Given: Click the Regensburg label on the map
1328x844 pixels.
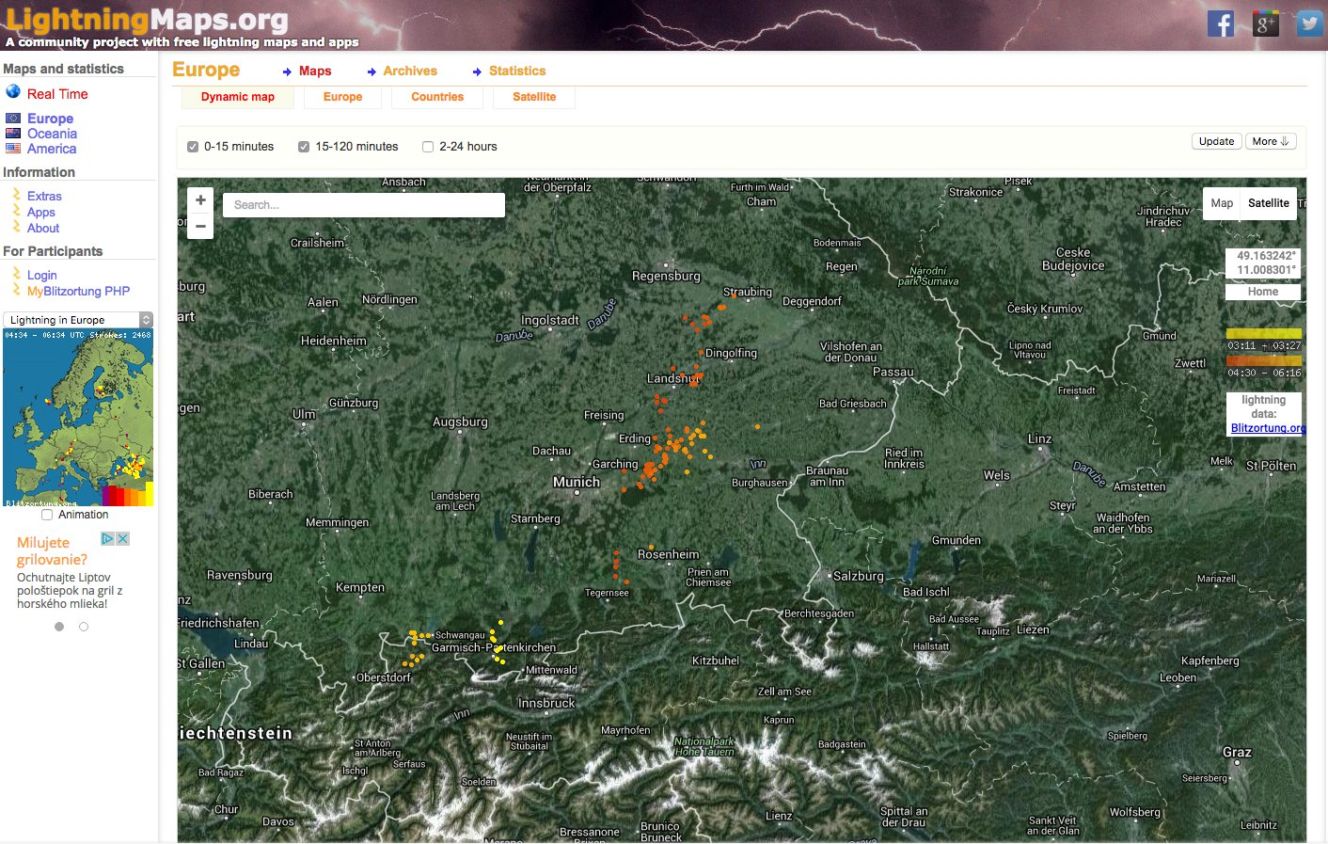Looking at the screenshot, I should coord(667,276).
